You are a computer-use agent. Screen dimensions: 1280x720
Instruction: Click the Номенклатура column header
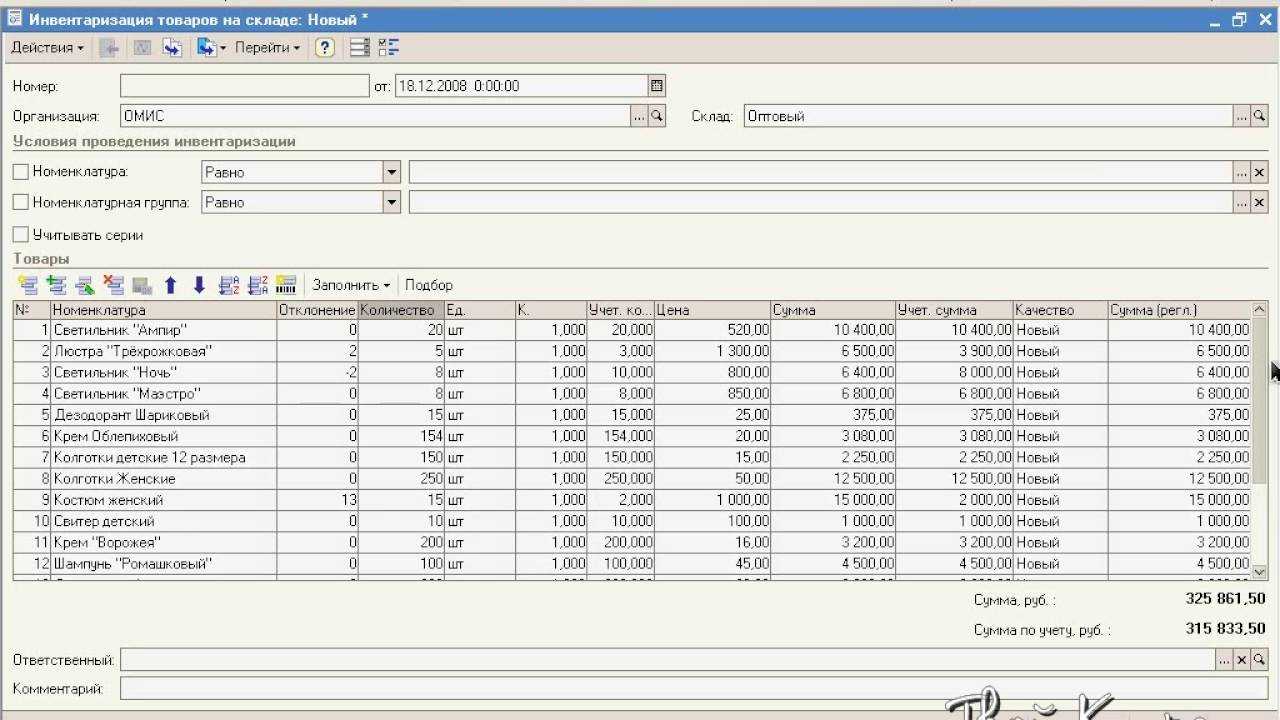click(x=164, y=310)
